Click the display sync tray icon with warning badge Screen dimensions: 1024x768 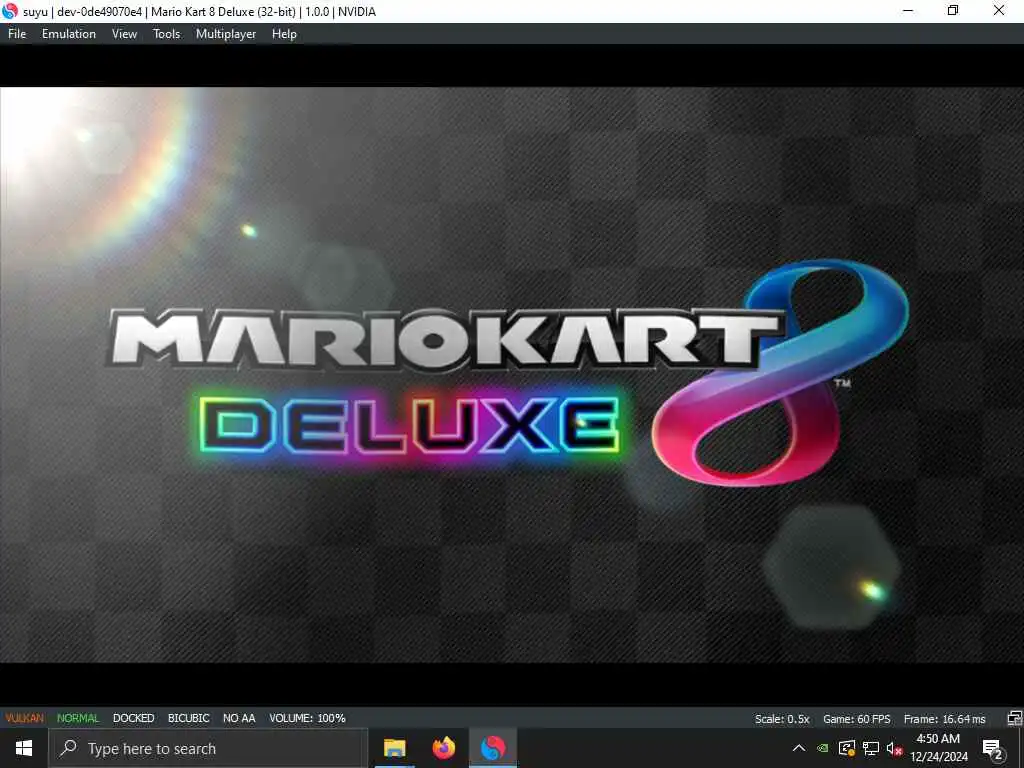point(846,748)
